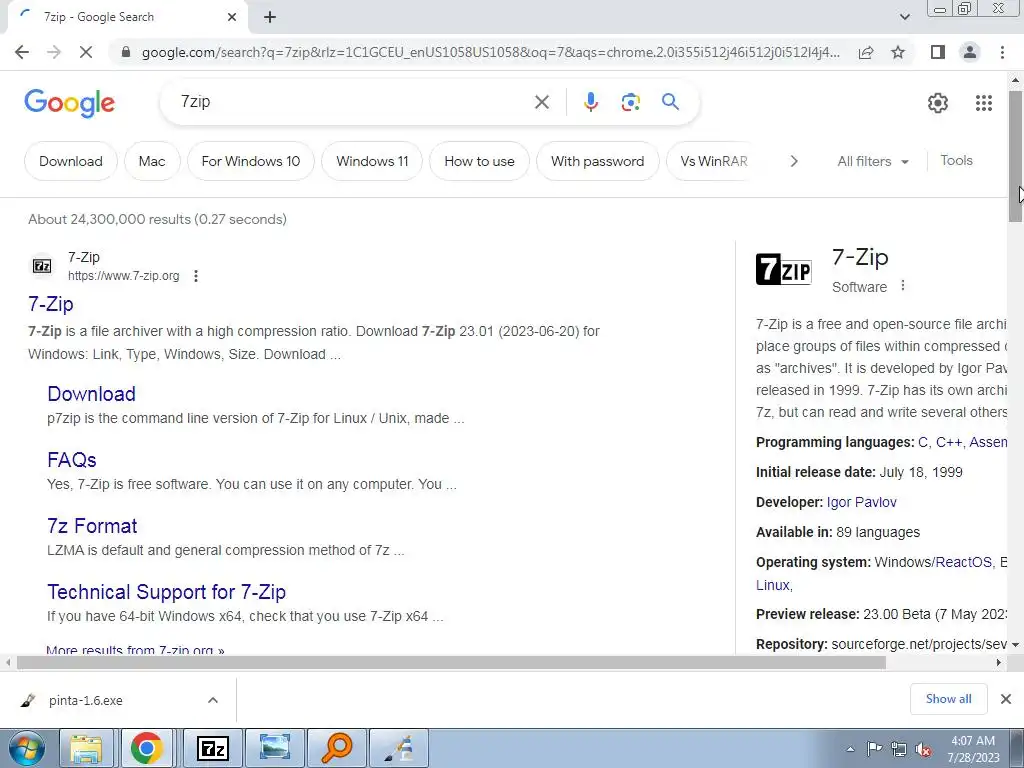Click the muted volume tray icon

[923, 749]
